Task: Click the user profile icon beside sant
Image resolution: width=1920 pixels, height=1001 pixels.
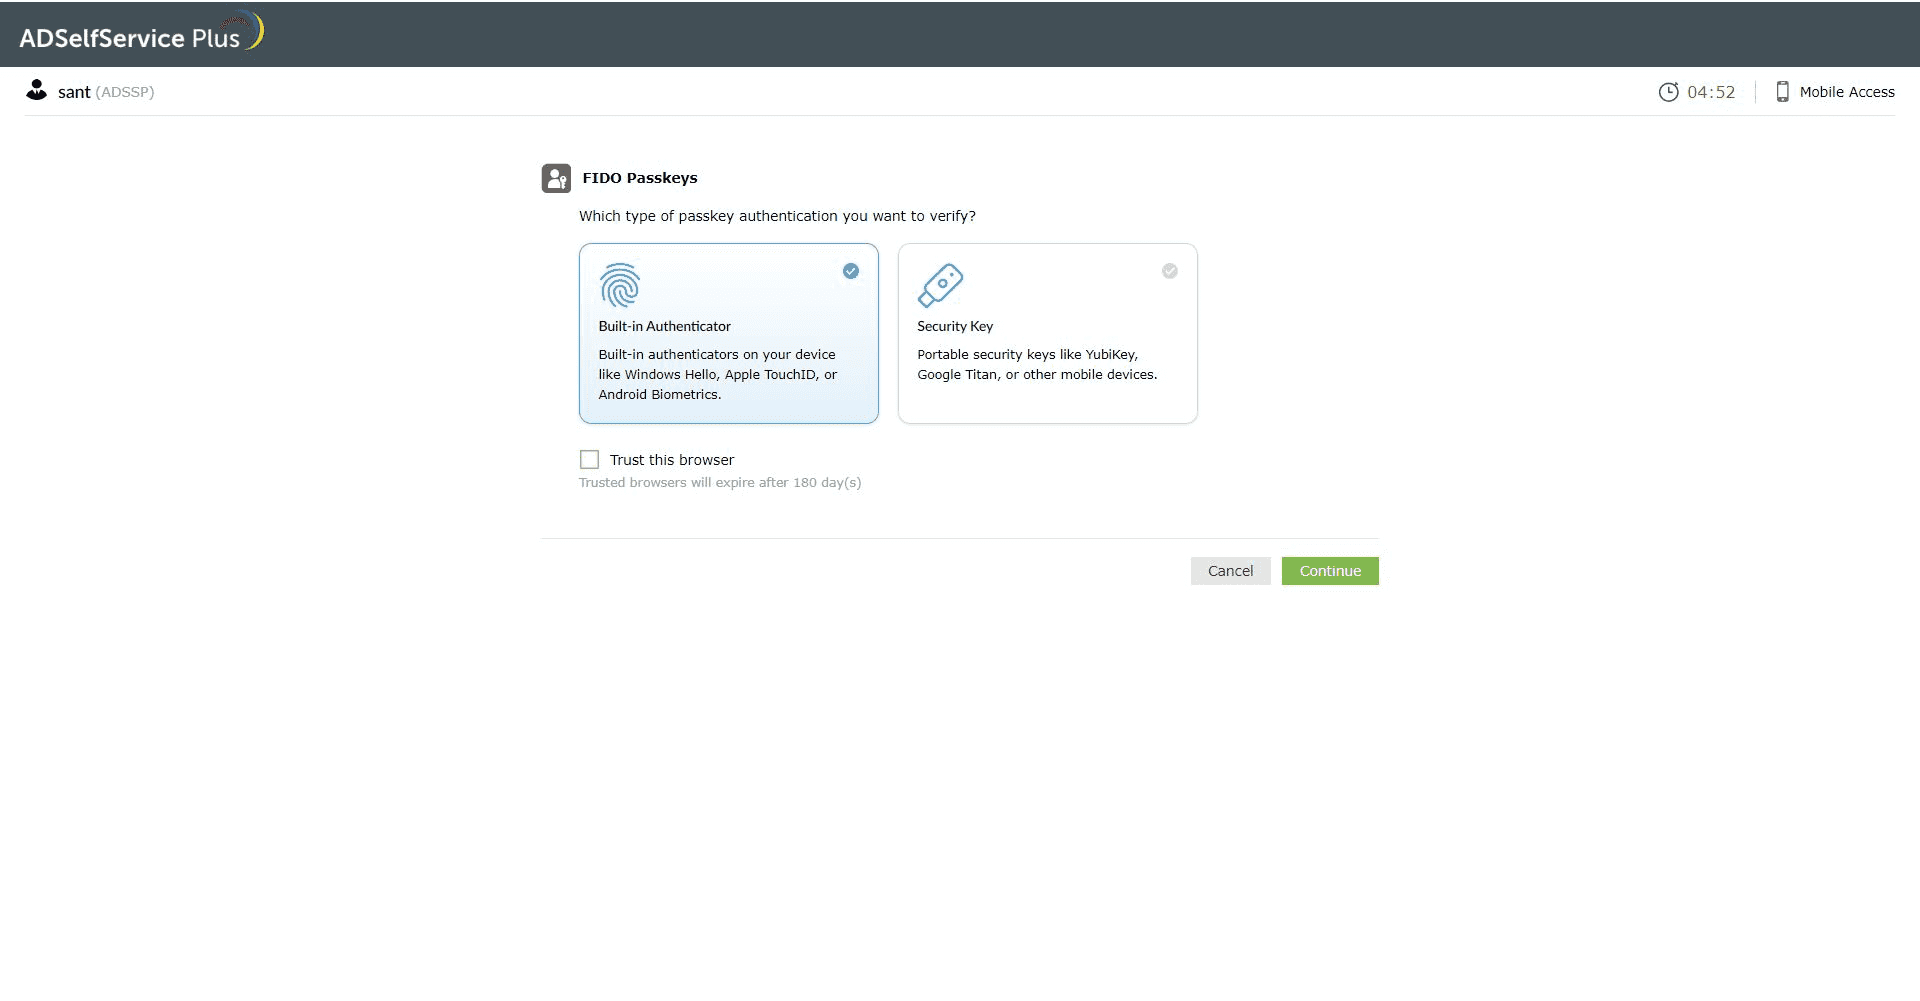Action: click(x=37, y=90)
